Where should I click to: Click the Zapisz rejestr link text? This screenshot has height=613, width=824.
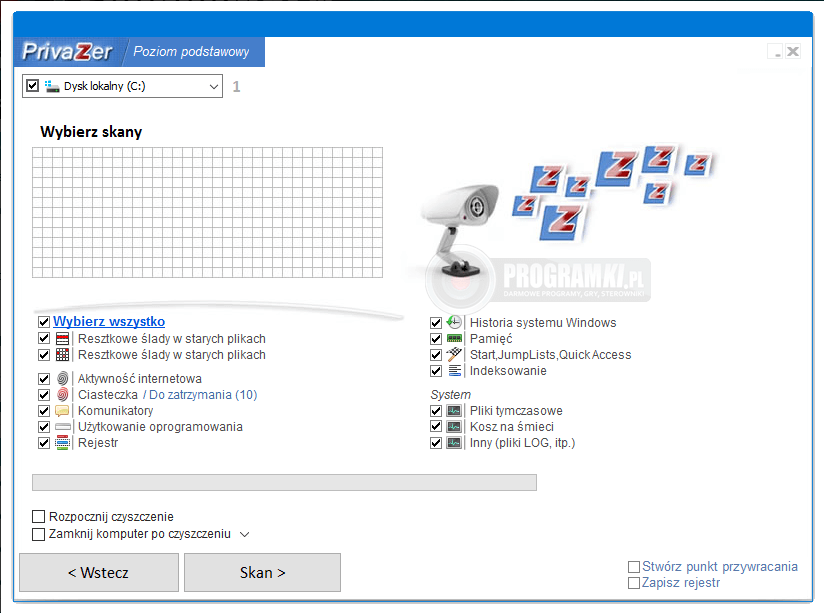681,583
